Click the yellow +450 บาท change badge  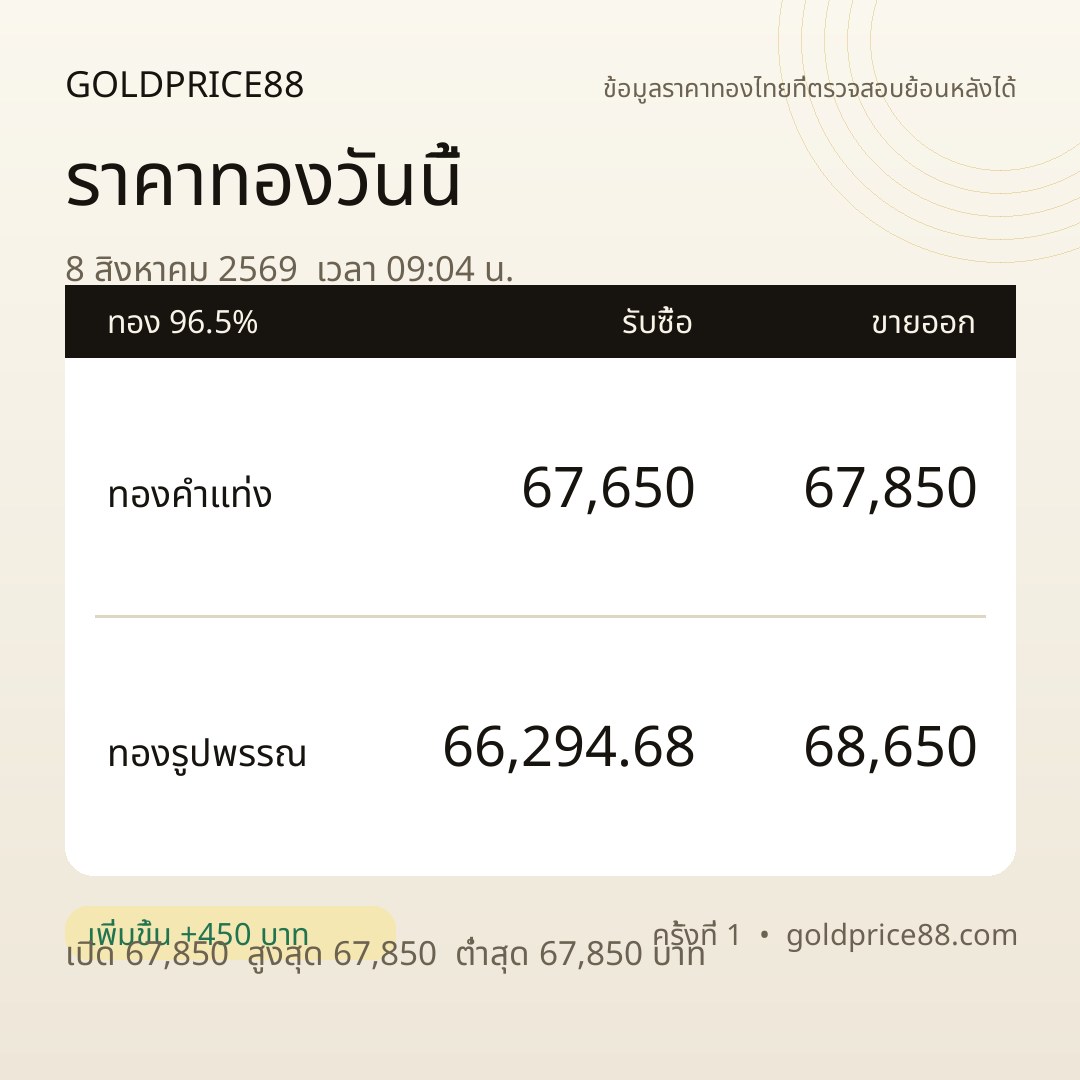coord(230,933)
